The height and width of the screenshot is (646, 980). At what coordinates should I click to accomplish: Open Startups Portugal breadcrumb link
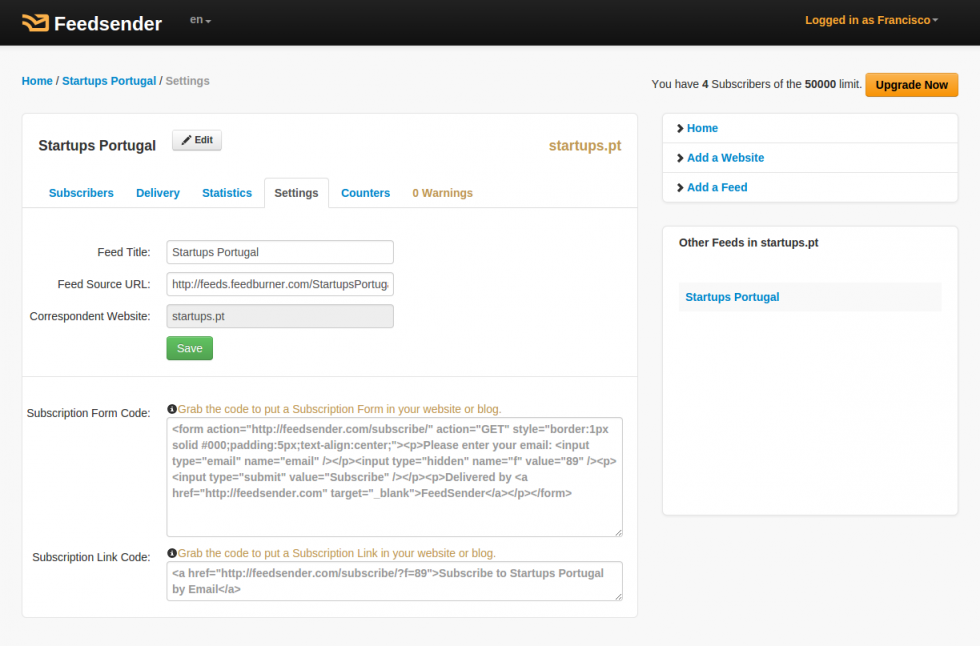coord(109,81)
